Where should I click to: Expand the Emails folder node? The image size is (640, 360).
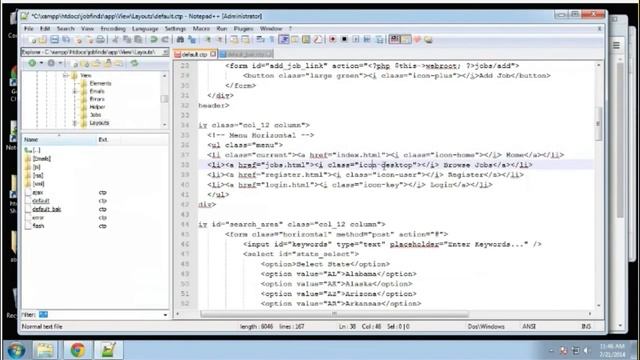click(x=75, y=91)
